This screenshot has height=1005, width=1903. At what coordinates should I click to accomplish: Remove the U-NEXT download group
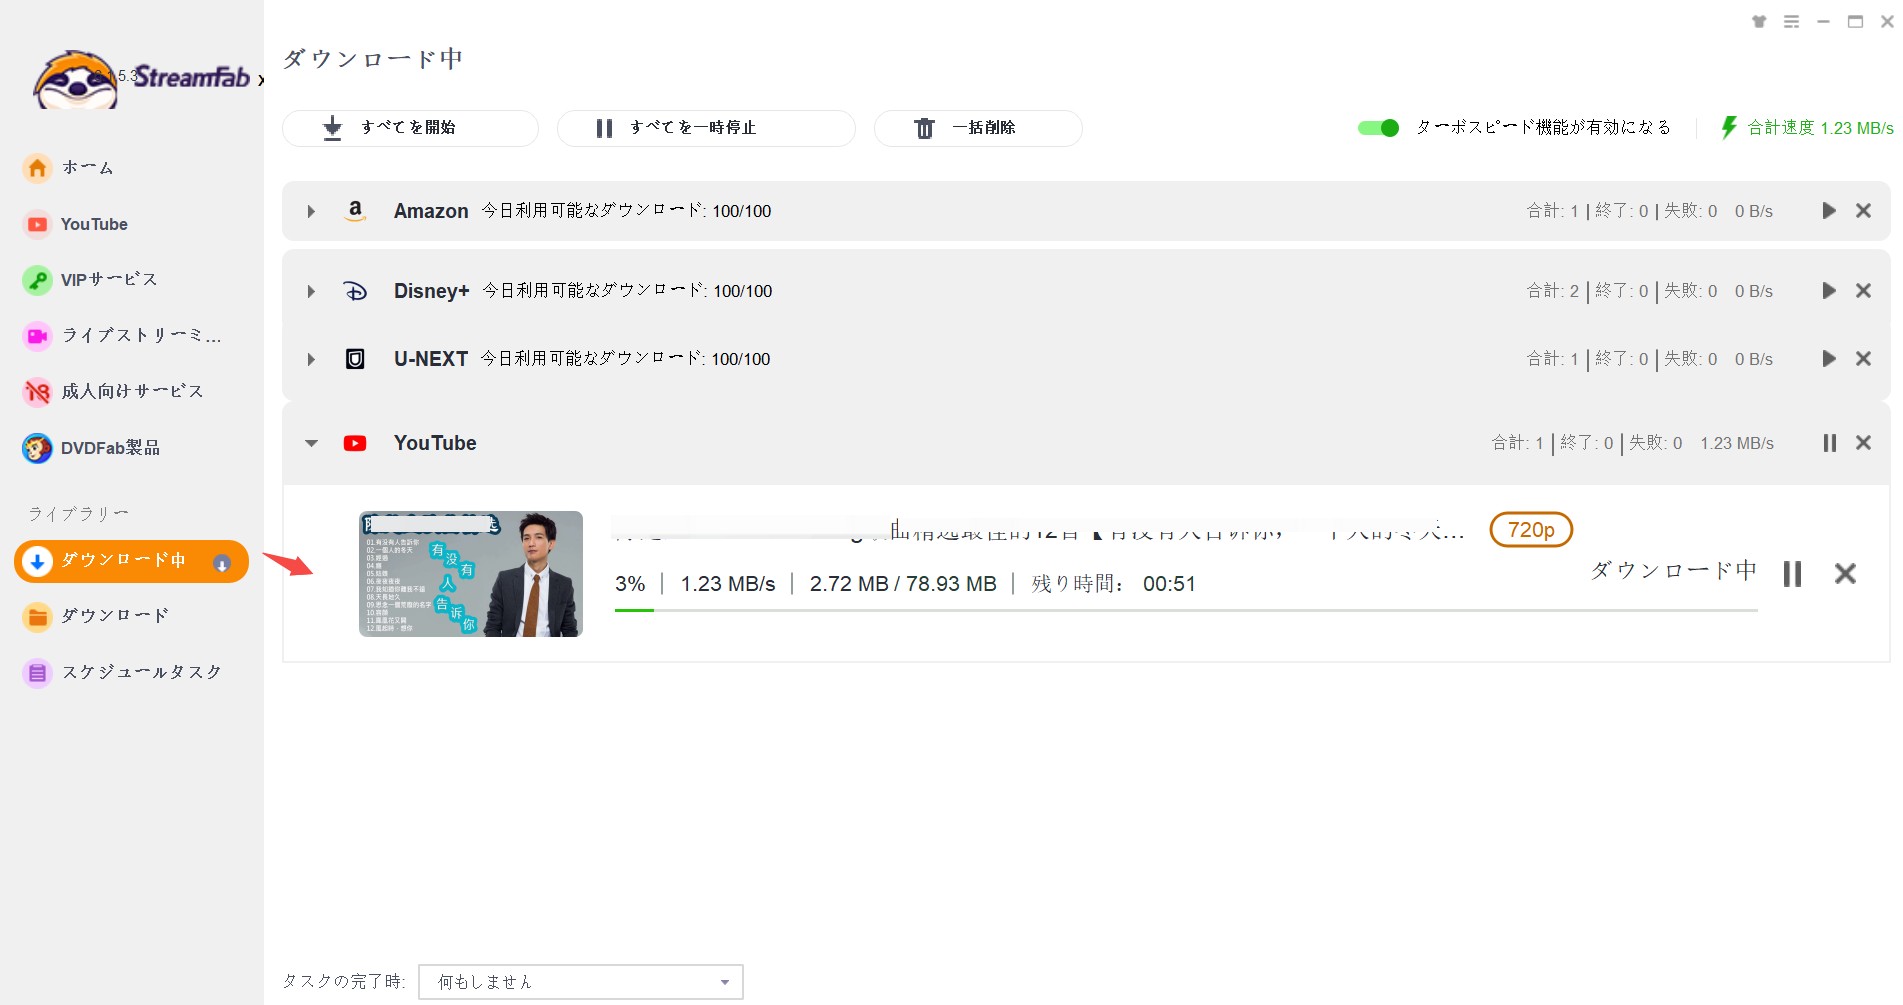click(1863, 359)
